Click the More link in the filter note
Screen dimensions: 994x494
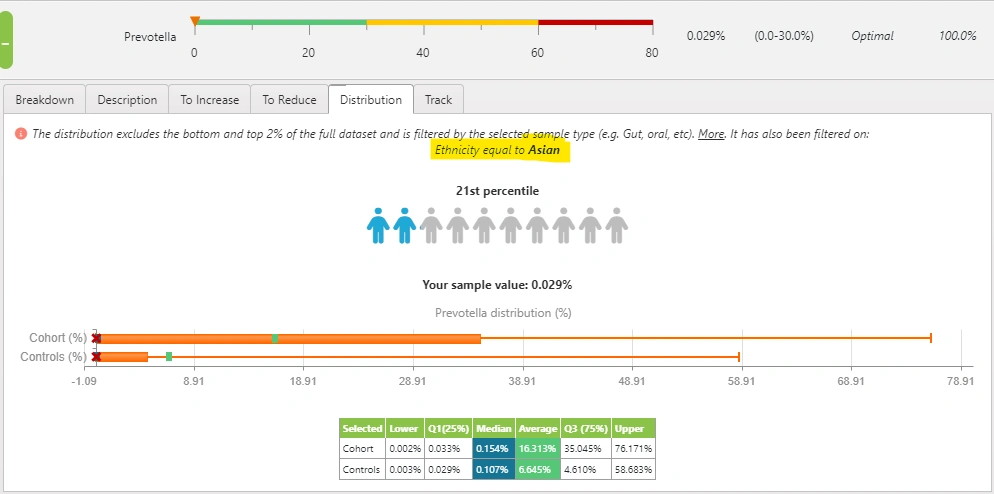pos(711,134)
